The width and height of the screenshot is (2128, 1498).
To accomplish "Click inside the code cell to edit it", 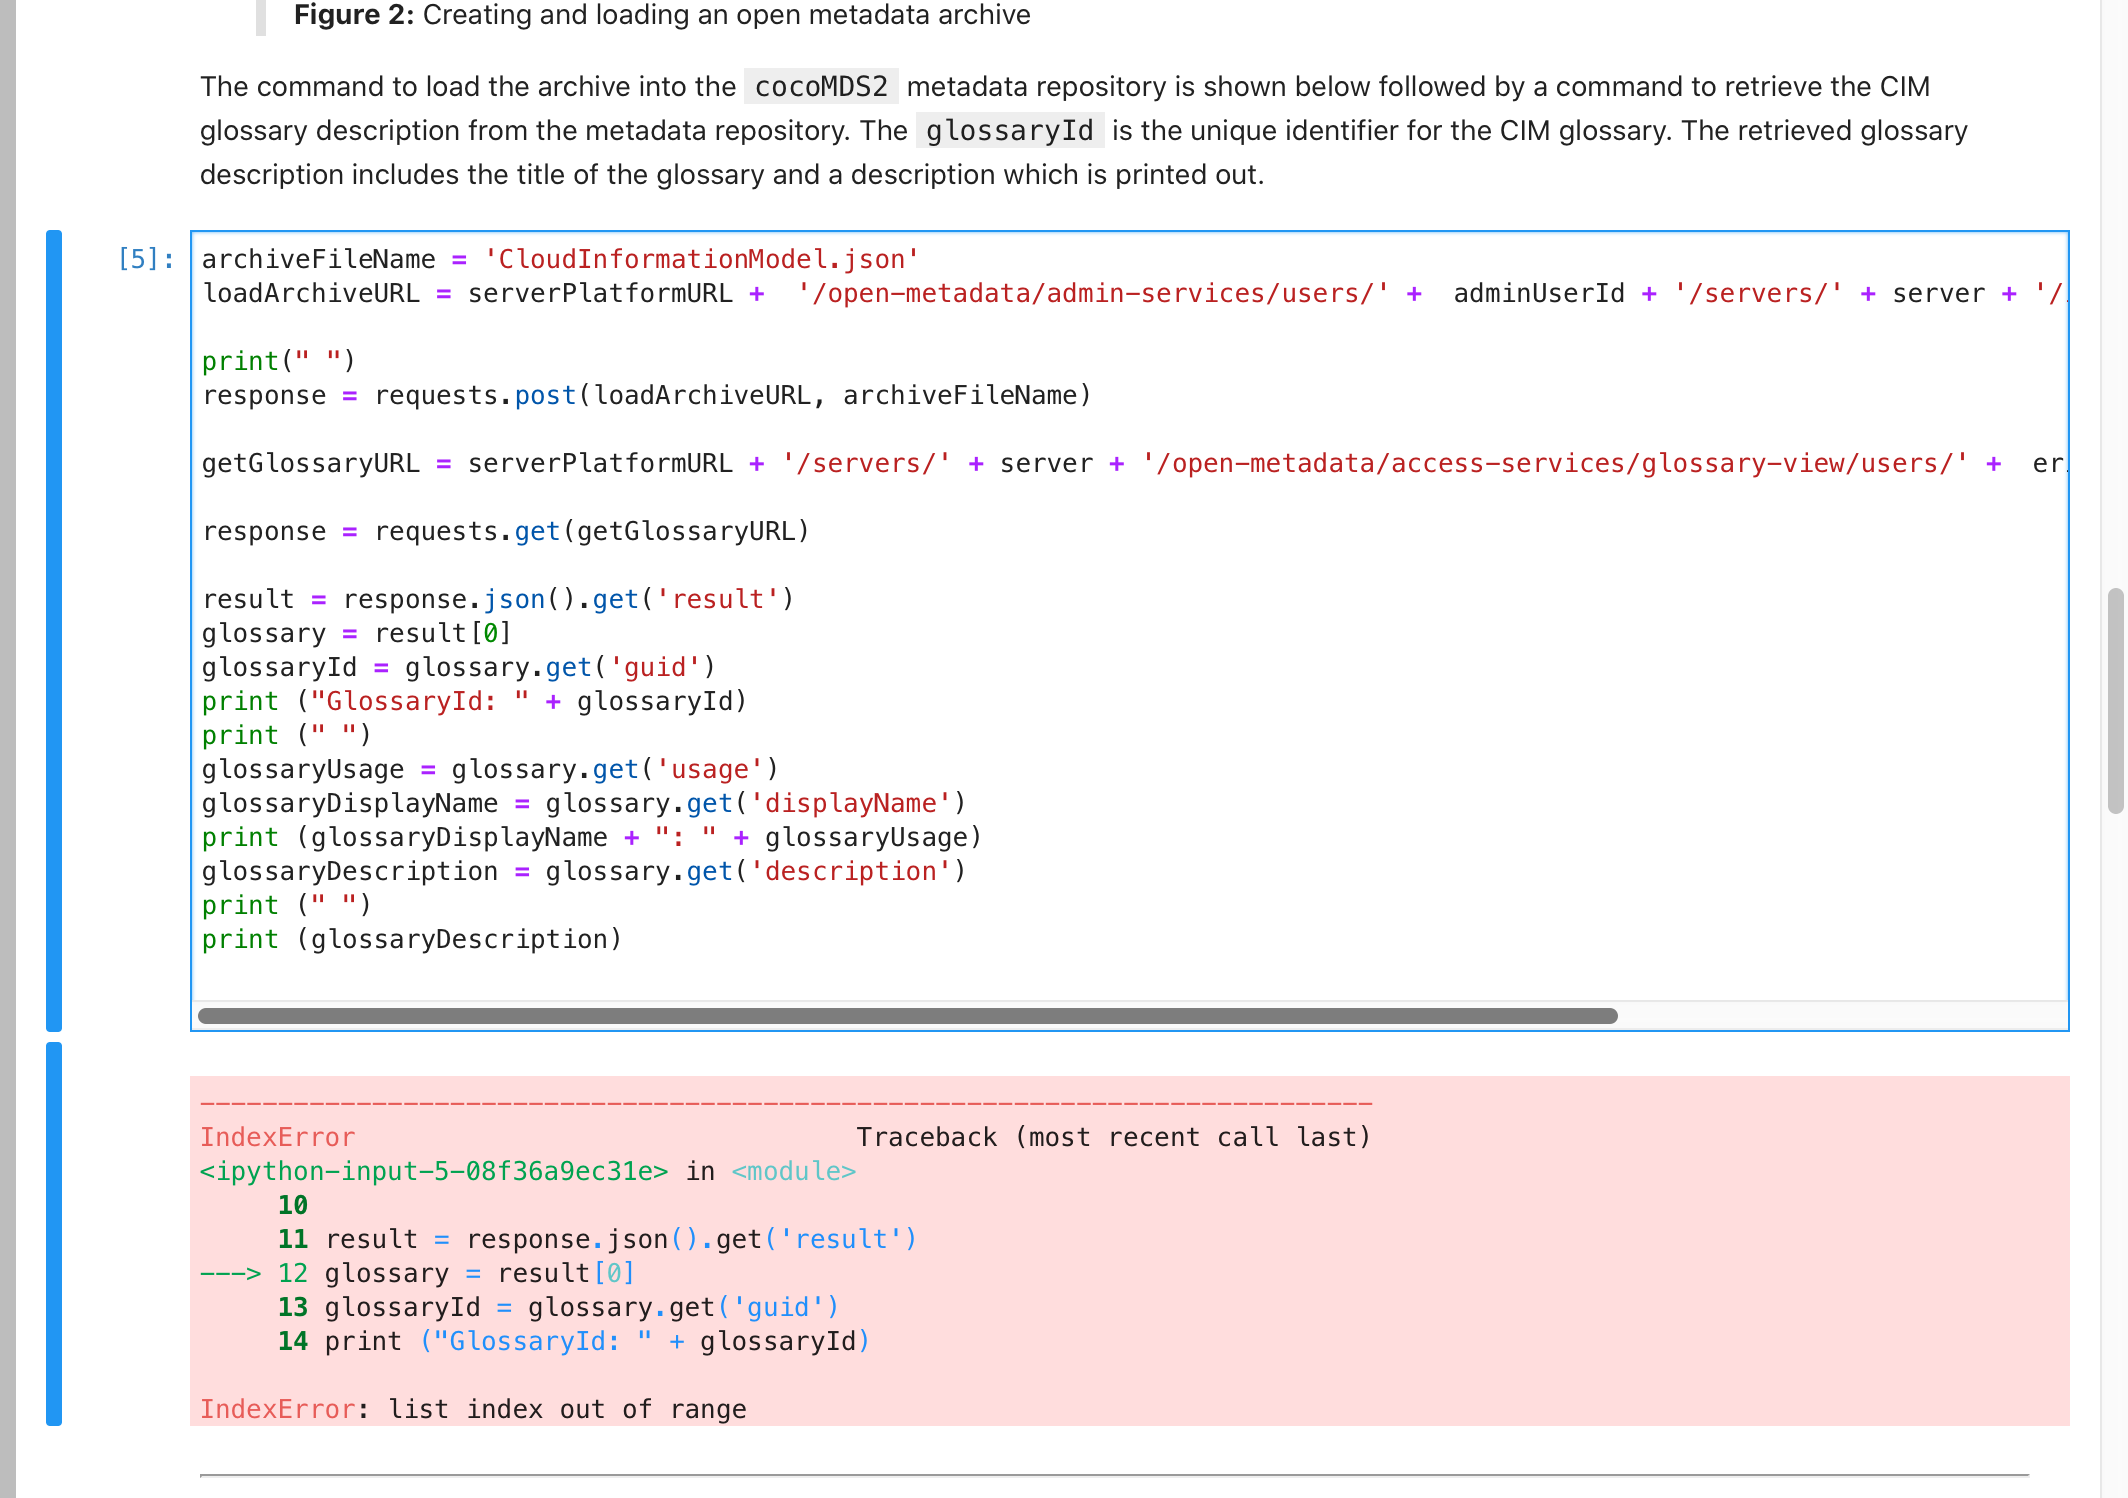I will pos(800,530).
